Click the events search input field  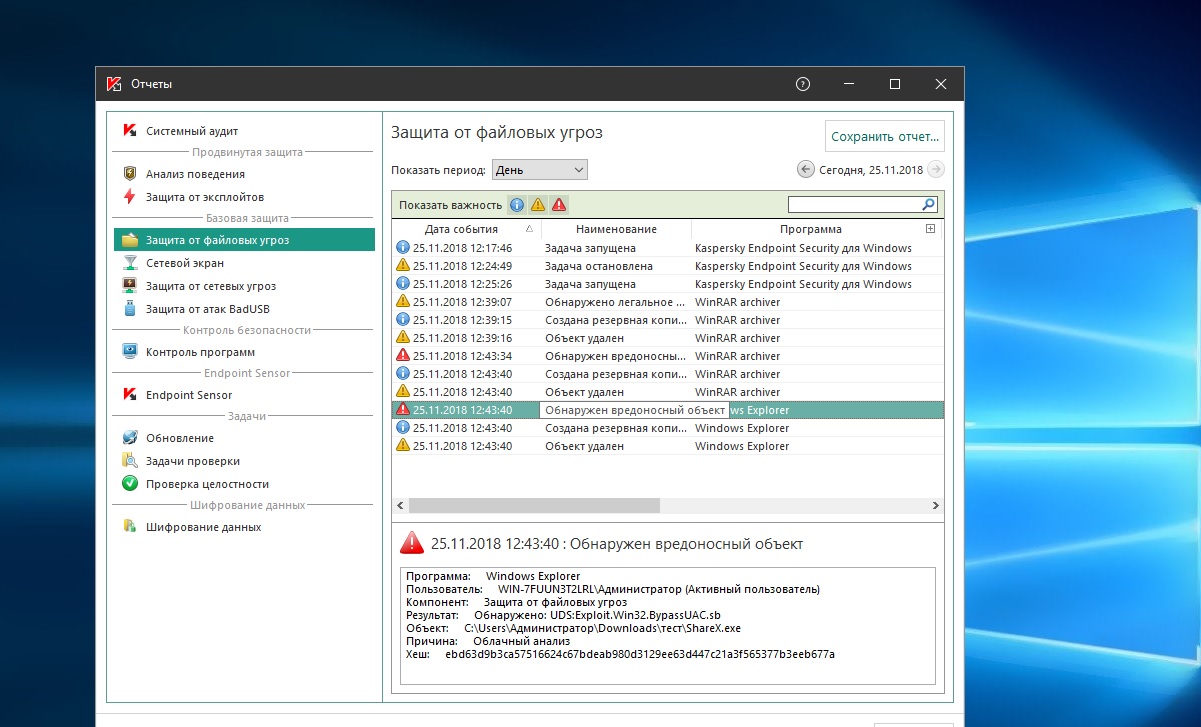854,205
